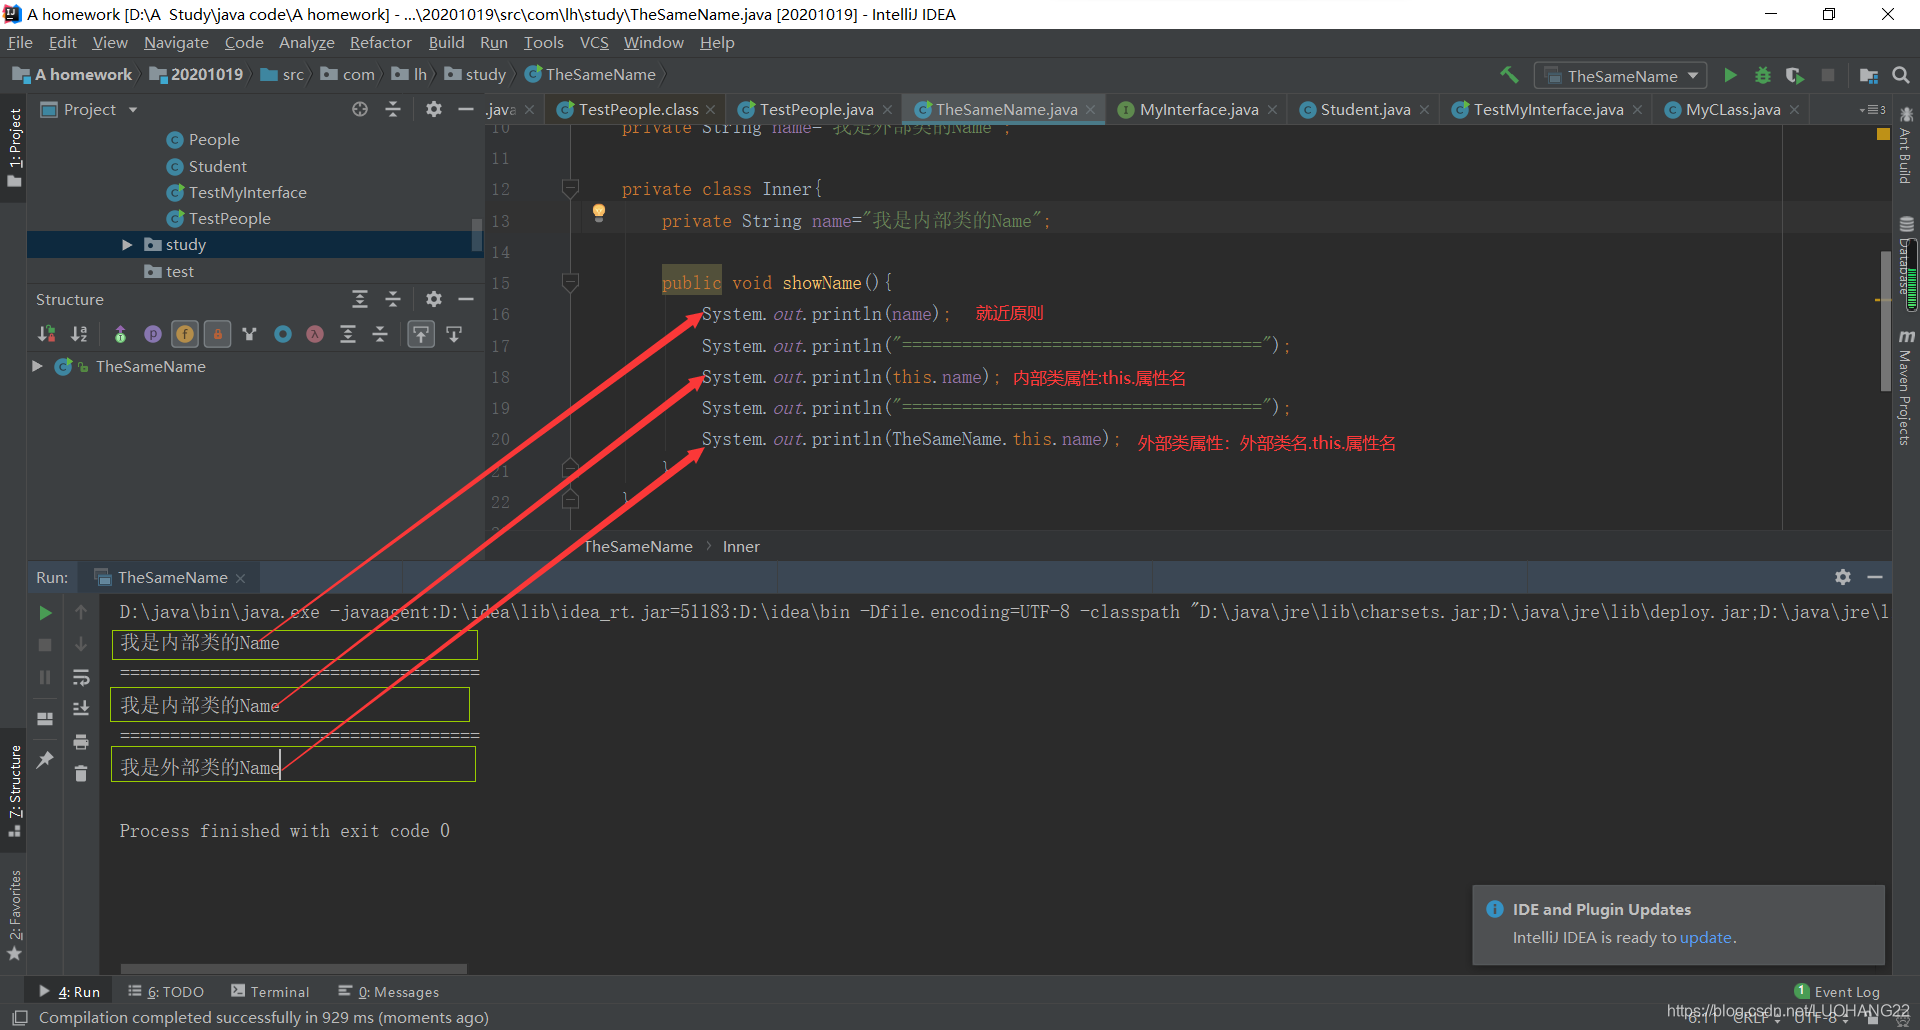The image size is (1920, 1030).
Task: Toggle show lambdas in Structure
Action: [315, 334]
